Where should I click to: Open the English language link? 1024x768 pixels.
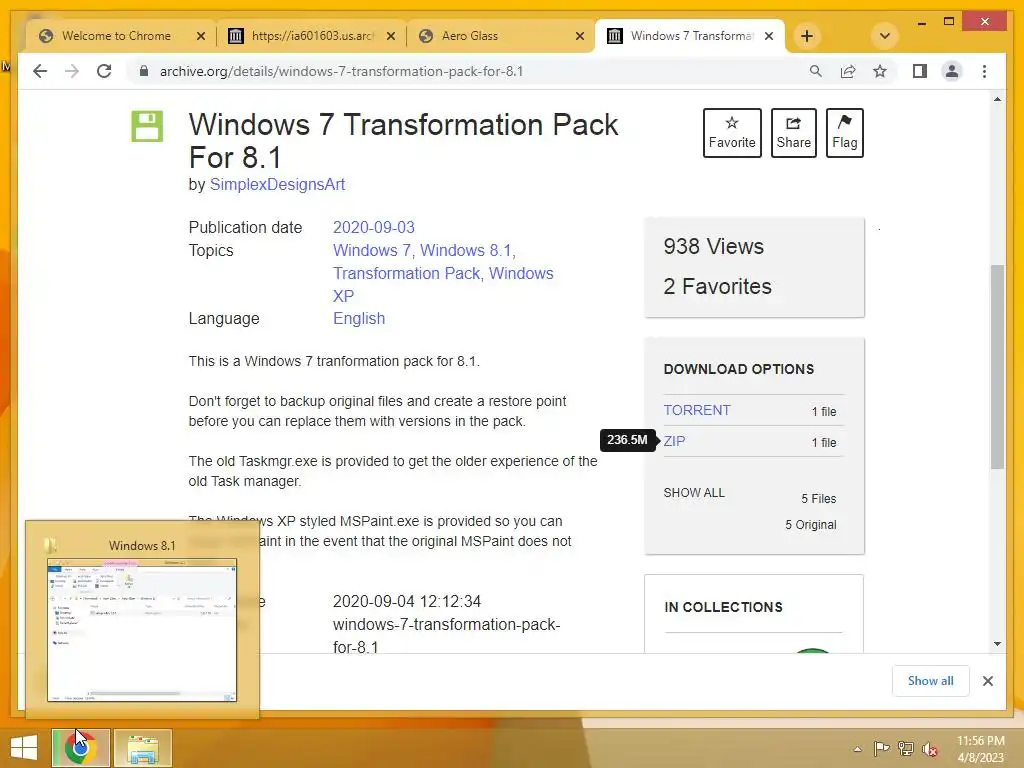coord(359,318)
